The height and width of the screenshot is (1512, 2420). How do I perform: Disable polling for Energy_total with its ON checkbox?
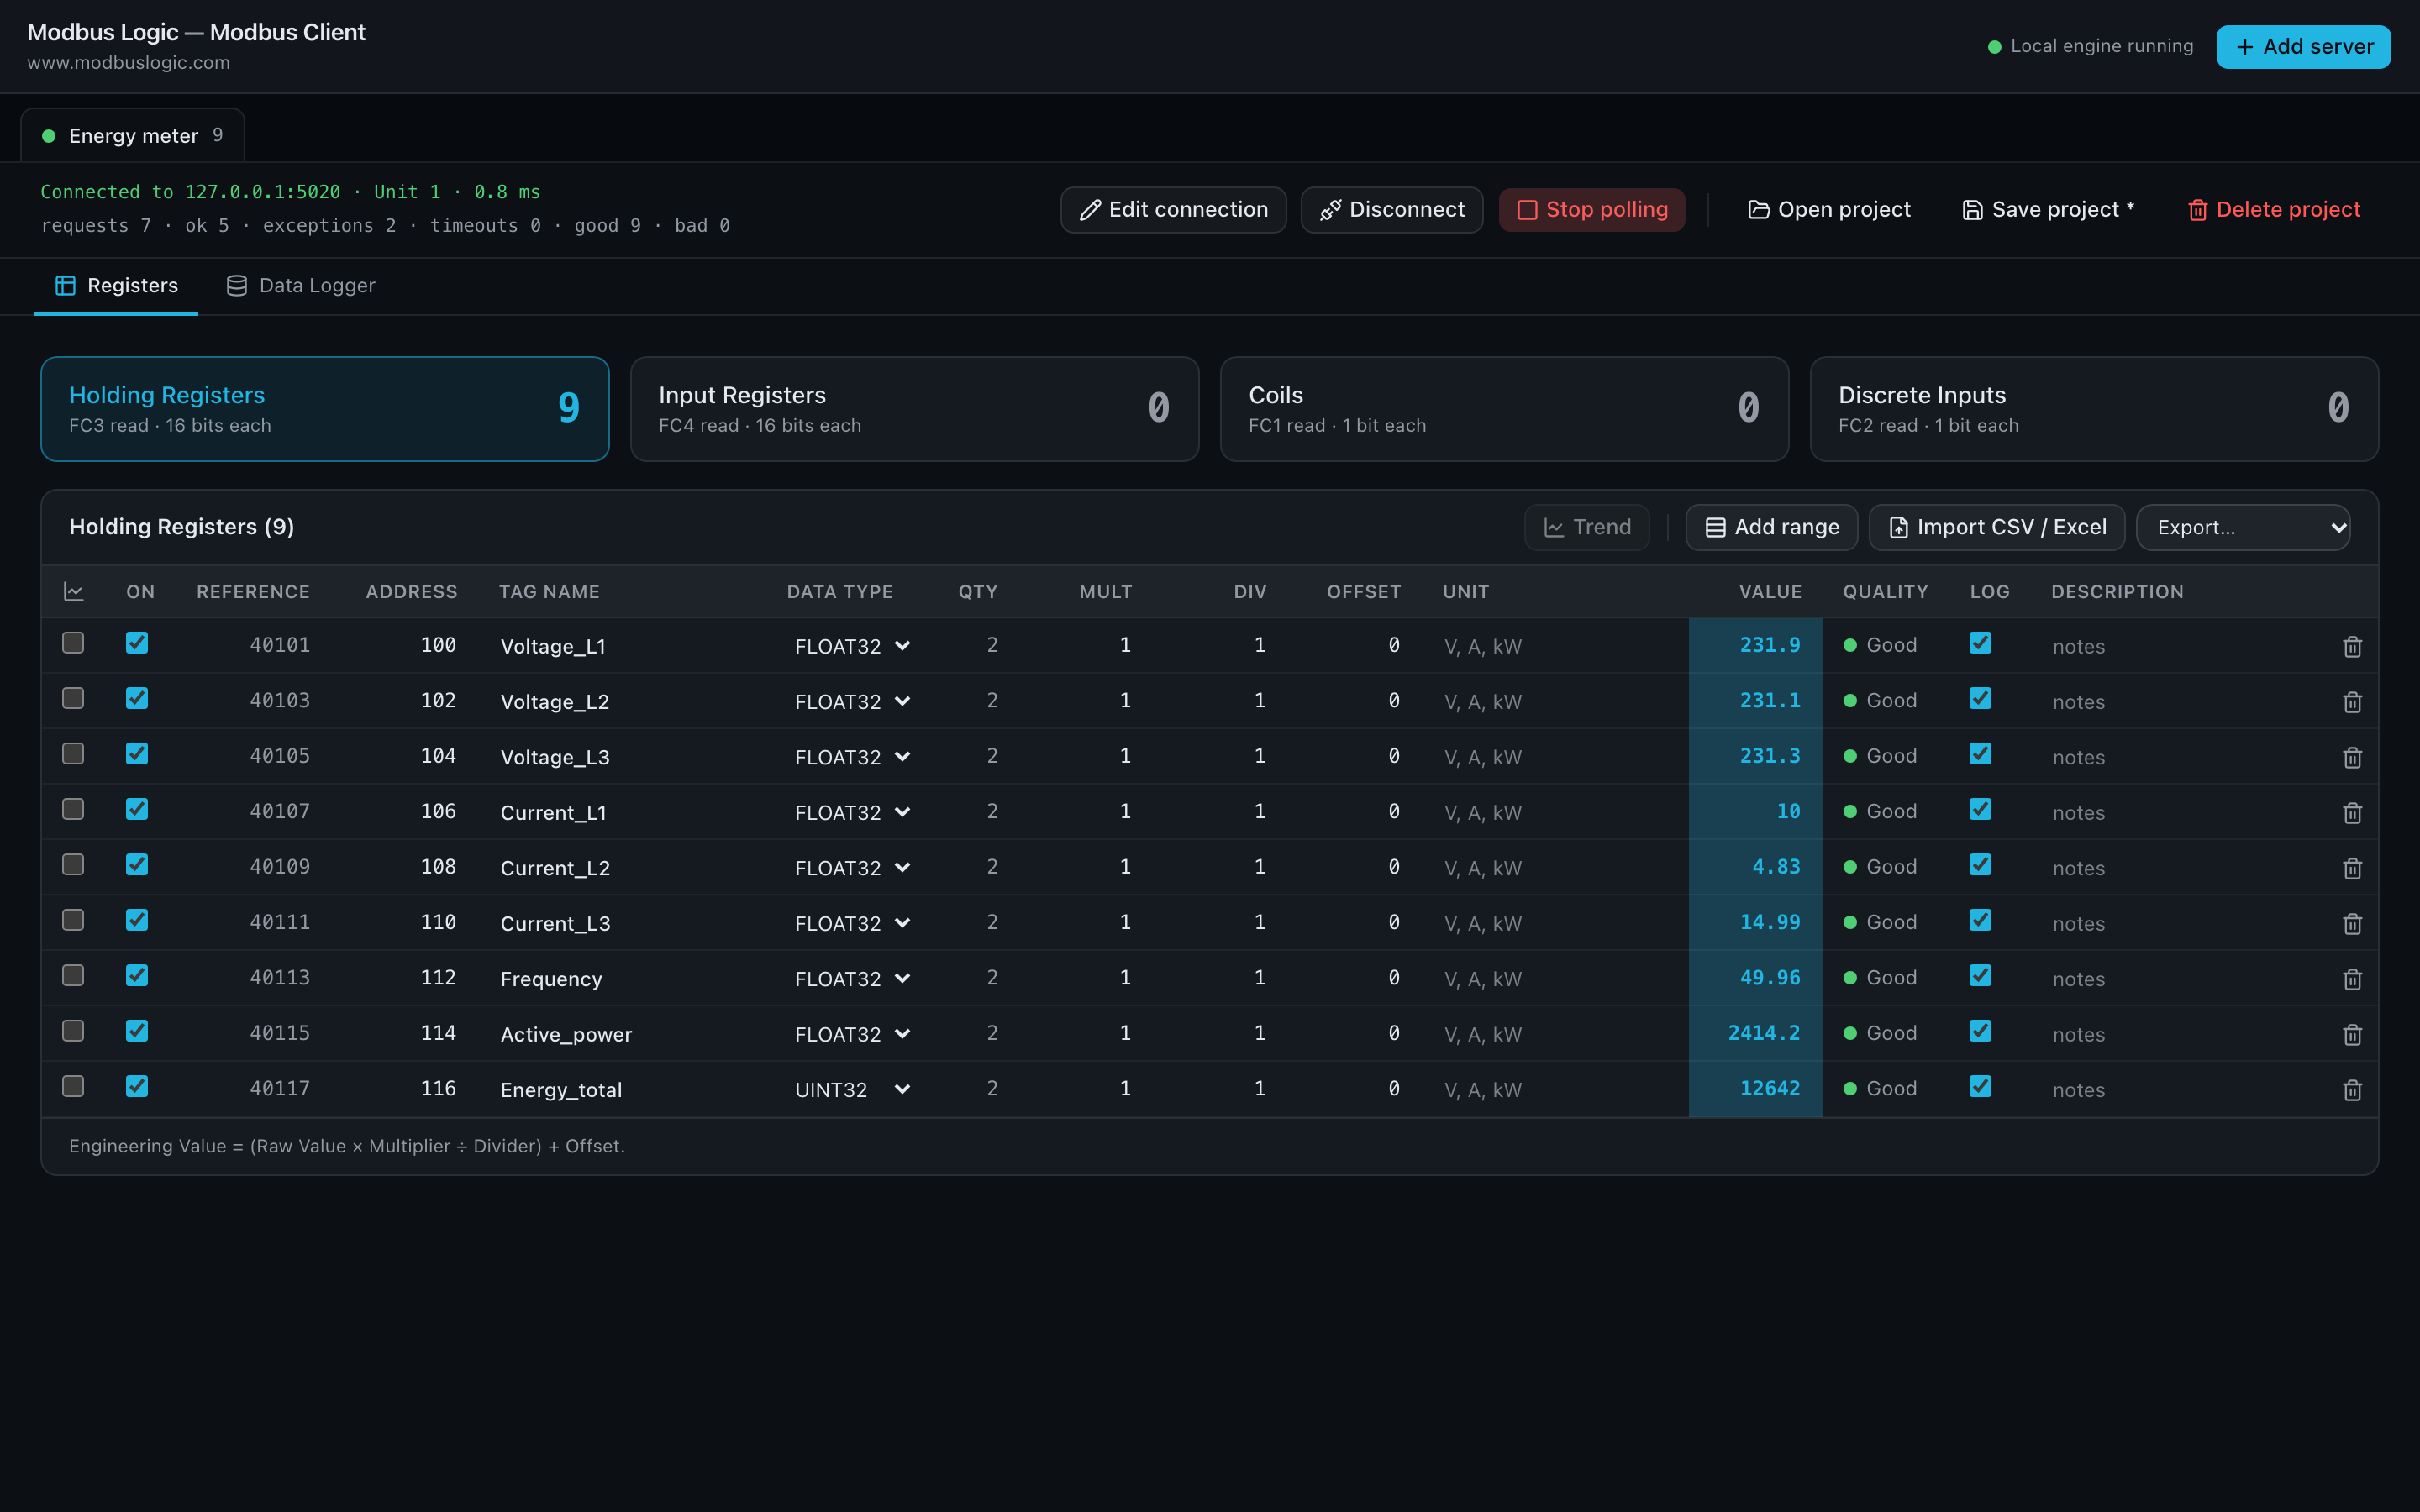(x=137, y=1086)
